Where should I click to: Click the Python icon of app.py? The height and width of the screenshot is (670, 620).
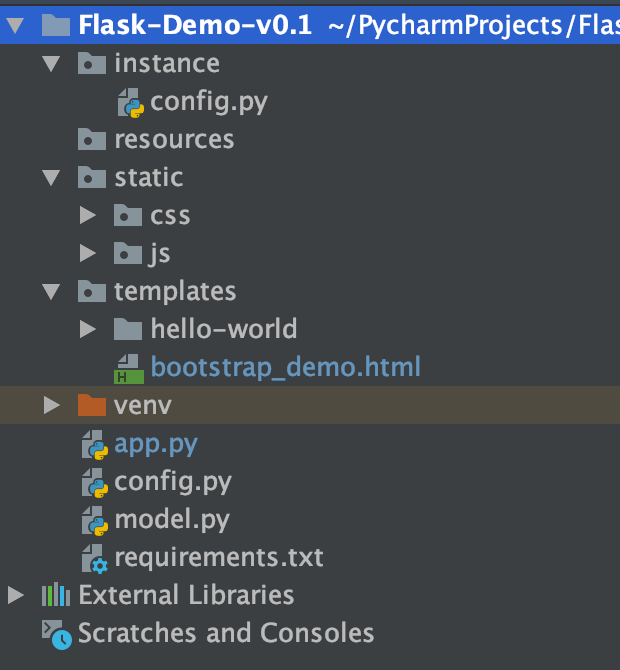(95, 445)
